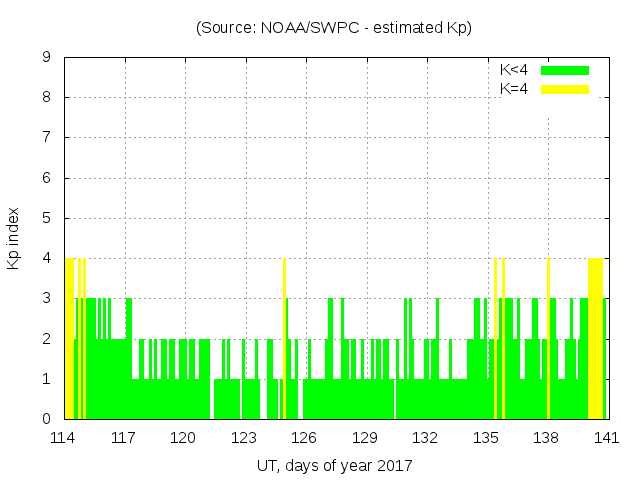
Task: Click the thin yellow bar near day 125
Action: [284, 340]
